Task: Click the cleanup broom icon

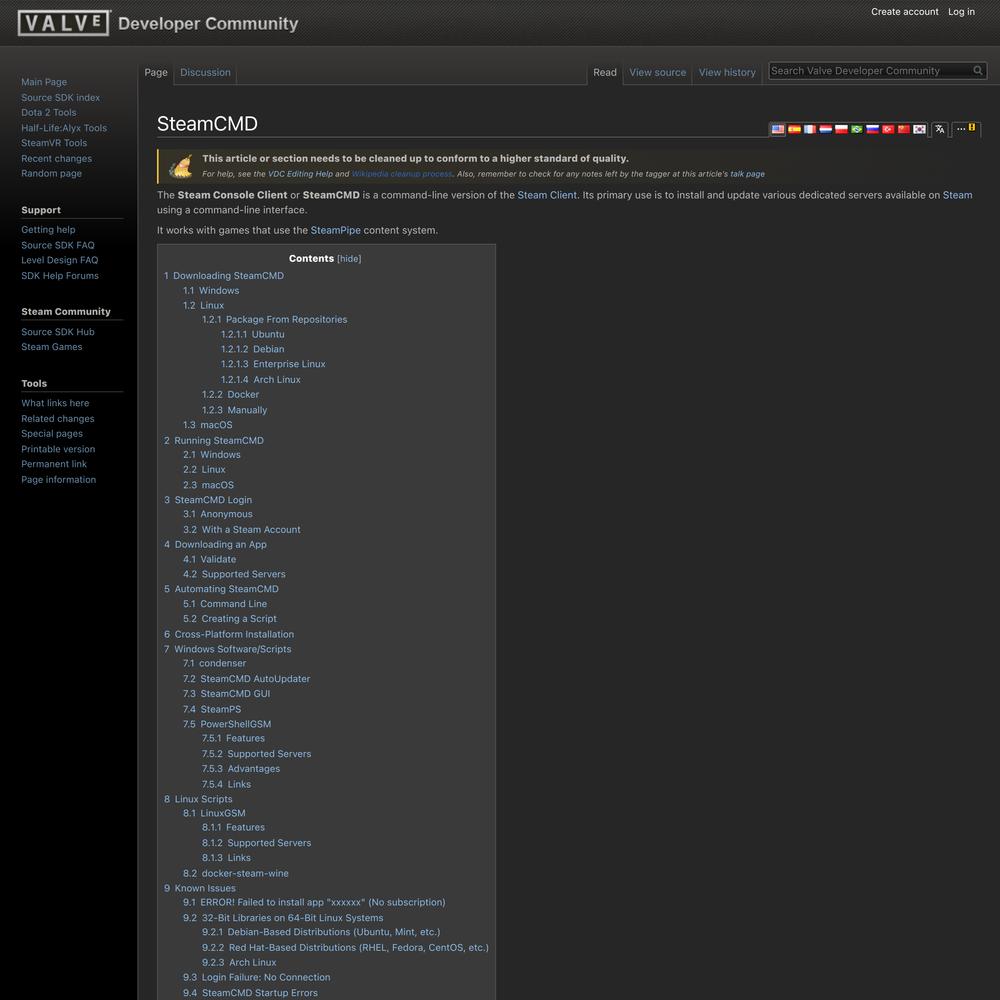Action: (180, 166)
